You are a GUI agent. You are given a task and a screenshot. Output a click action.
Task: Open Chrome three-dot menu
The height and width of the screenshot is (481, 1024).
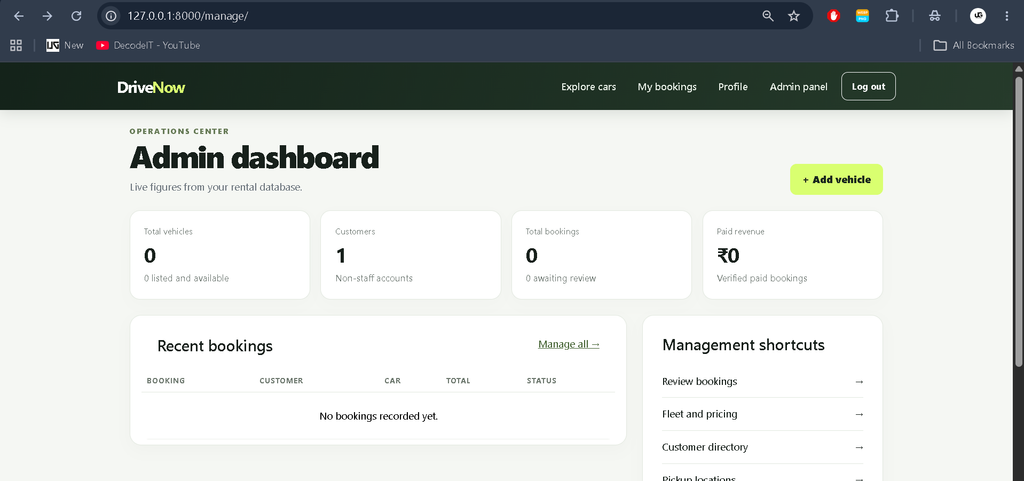(1006, 16)
